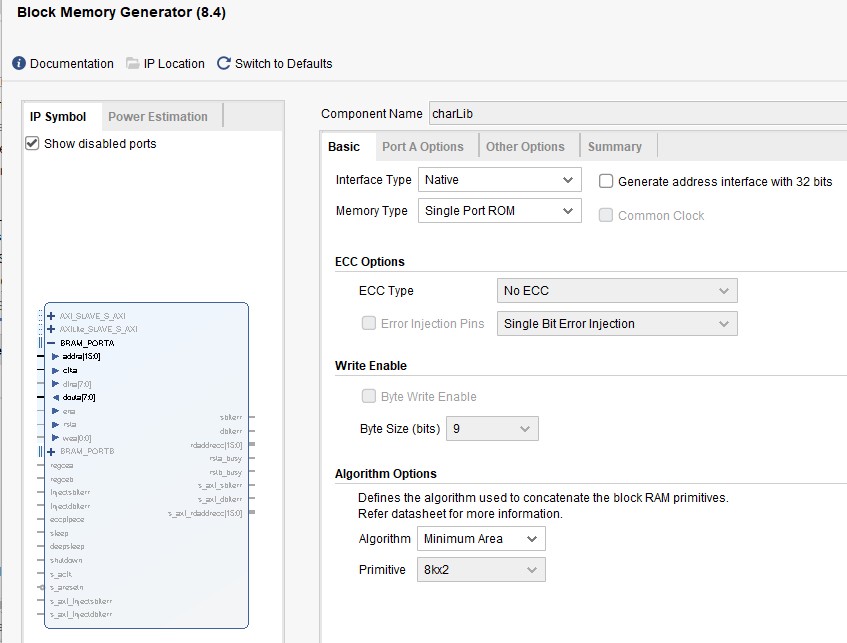Uncheck Show disabled ports checkbox
This screenshot has width=847, height=643.
click(32, 144)
